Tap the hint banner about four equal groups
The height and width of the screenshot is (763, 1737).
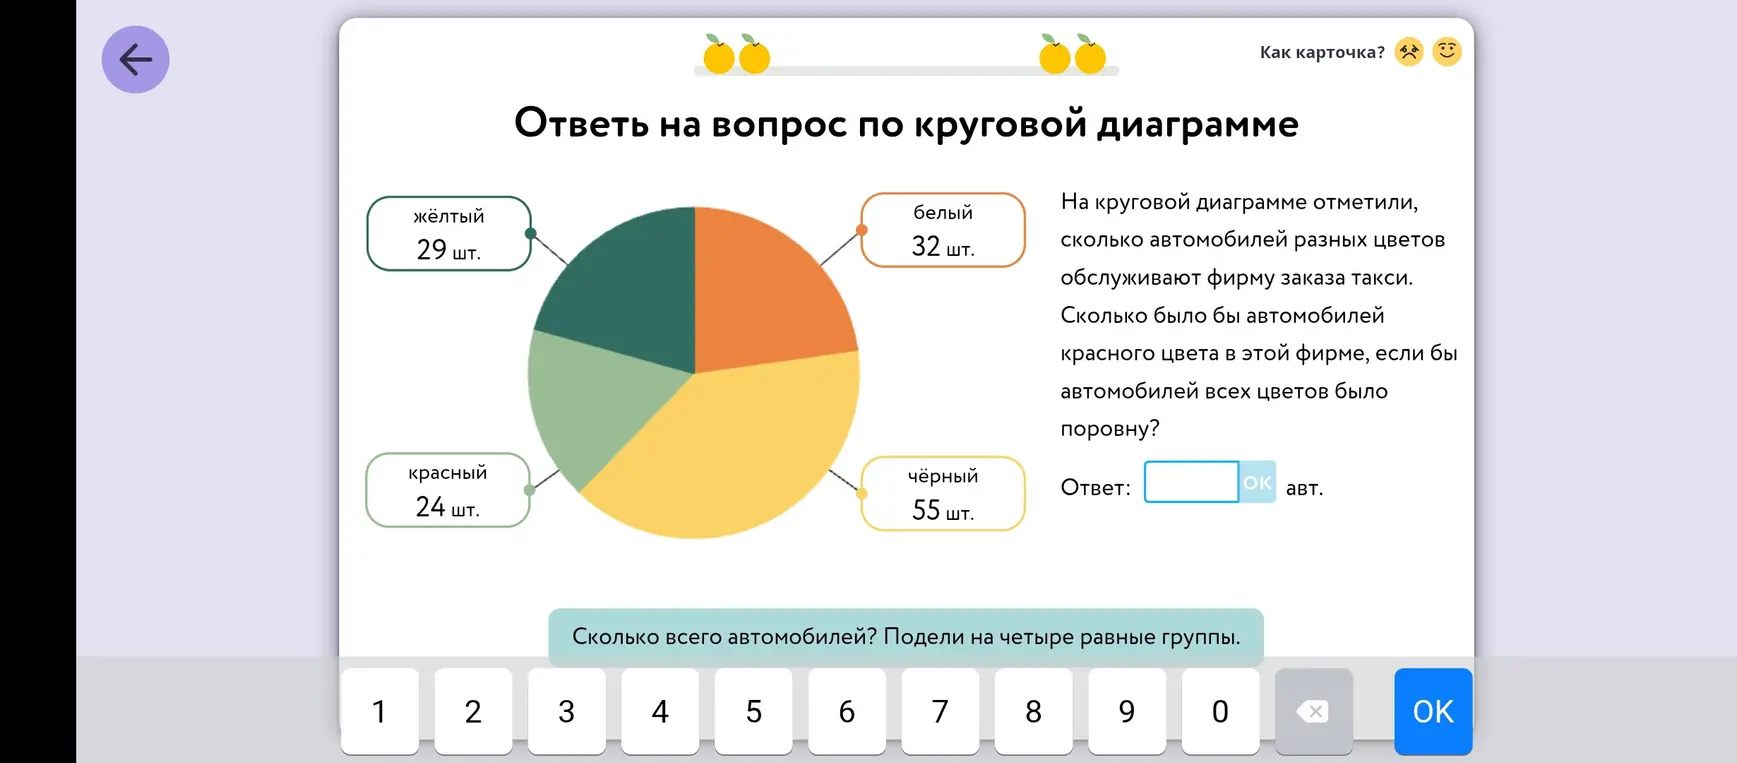pyautogui.click(x=906, y=637)
